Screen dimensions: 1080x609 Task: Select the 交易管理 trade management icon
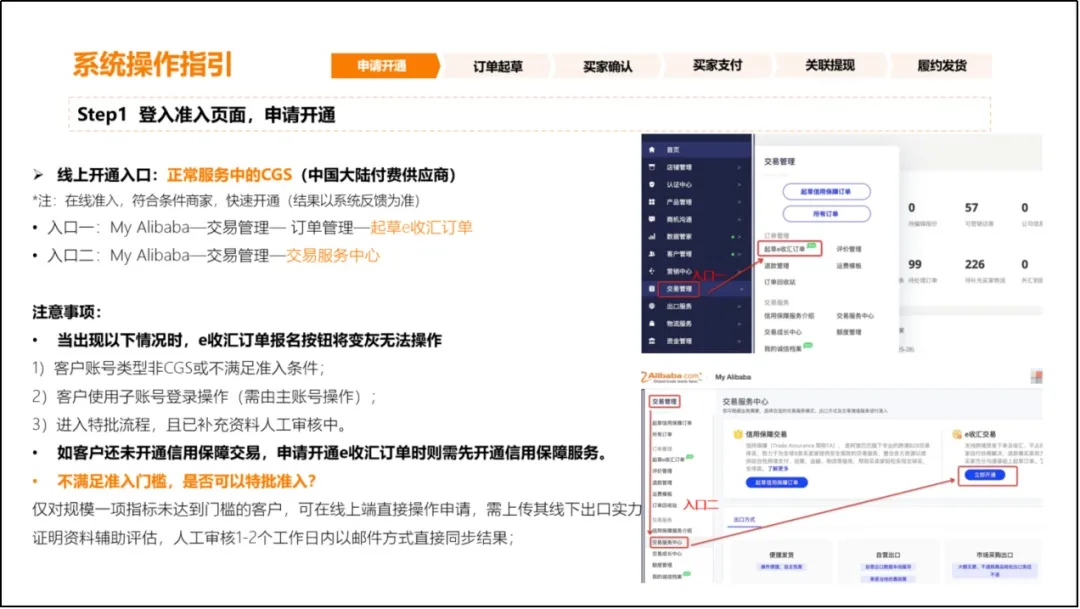pyautogui.click(x=652, y=286)
